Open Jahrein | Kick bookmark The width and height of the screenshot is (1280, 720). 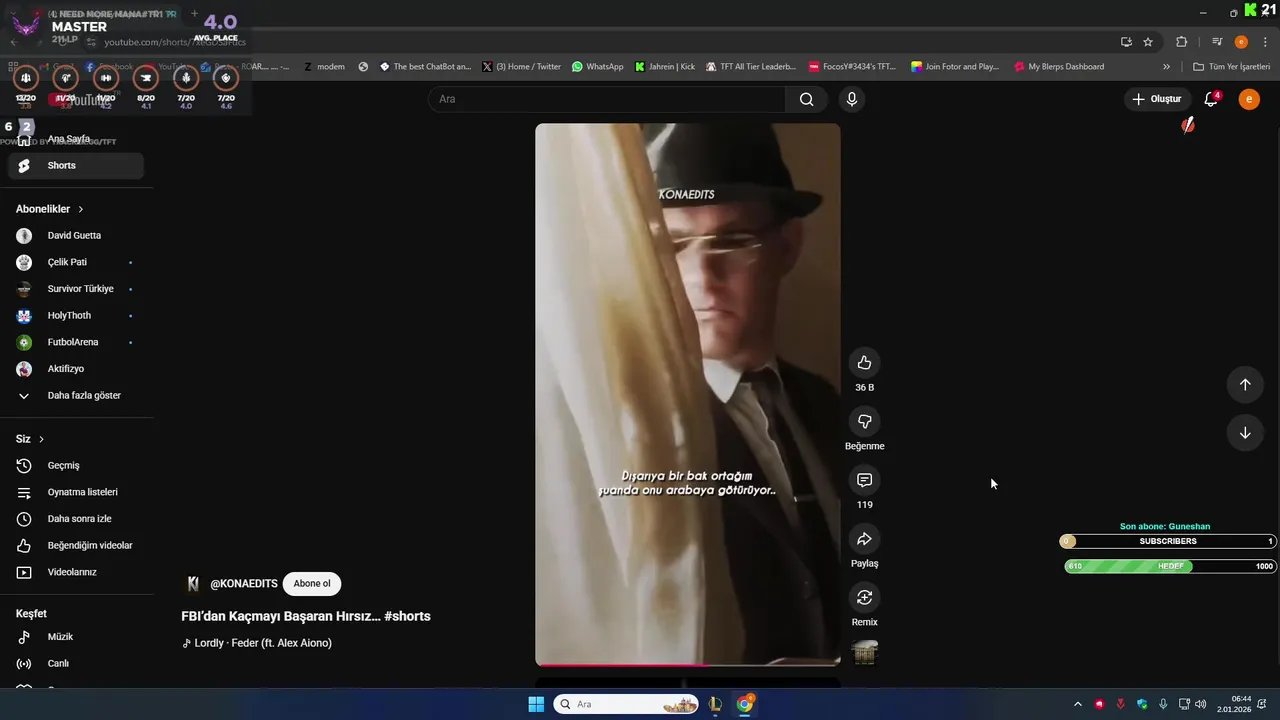click(664, 67)
